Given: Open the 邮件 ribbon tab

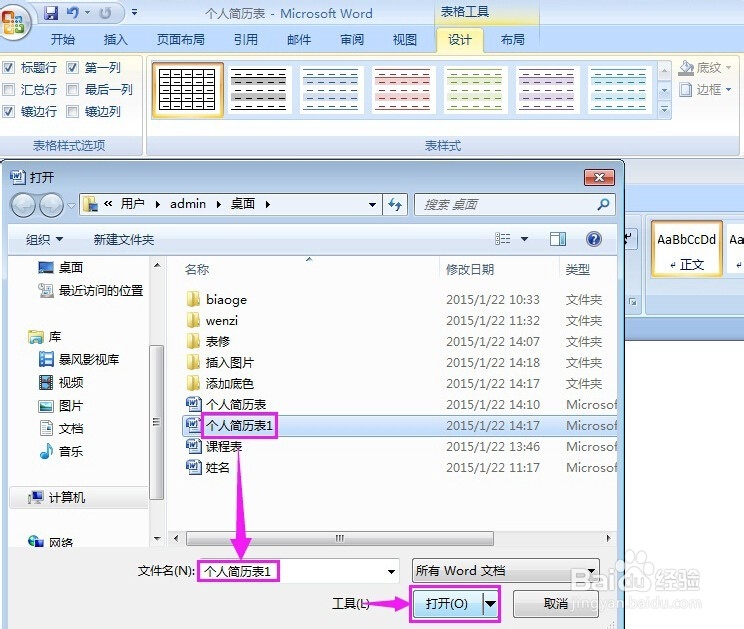Looking at the screenshot, I should 299,39.
